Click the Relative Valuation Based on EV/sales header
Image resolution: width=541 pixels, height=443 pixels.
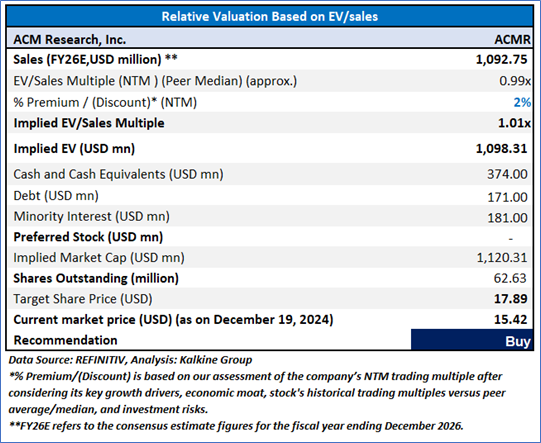270,16
